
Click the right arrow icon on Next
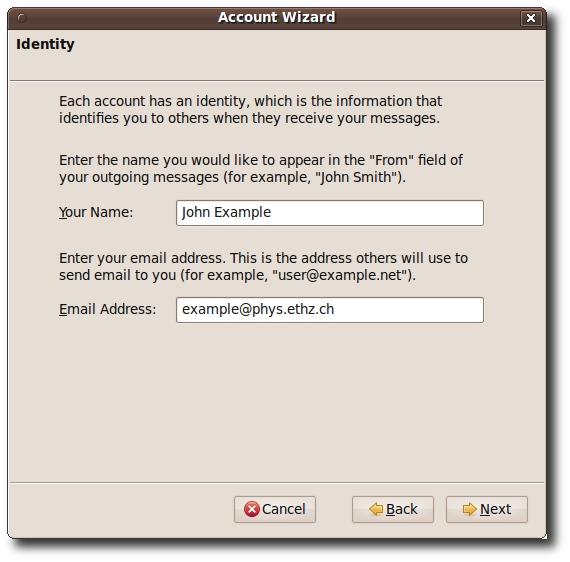point(470,509)
